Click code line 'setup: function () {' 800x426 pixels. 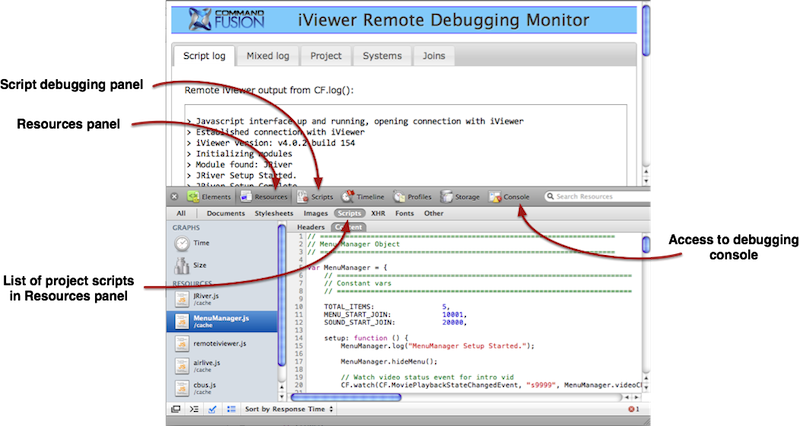366,338
